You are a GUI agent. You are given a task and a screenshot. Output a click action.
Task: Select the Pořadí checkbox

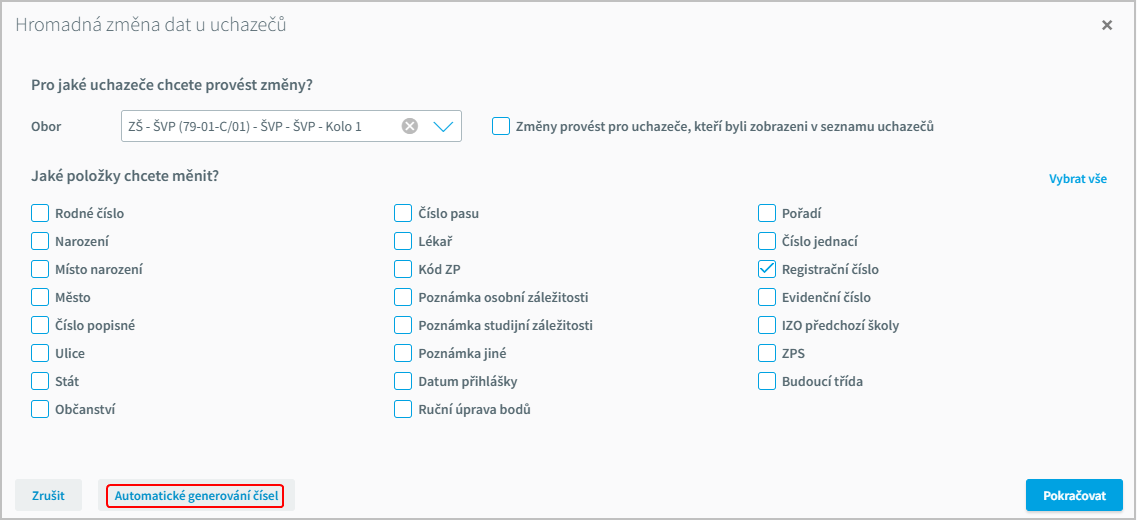click(767, 213)
